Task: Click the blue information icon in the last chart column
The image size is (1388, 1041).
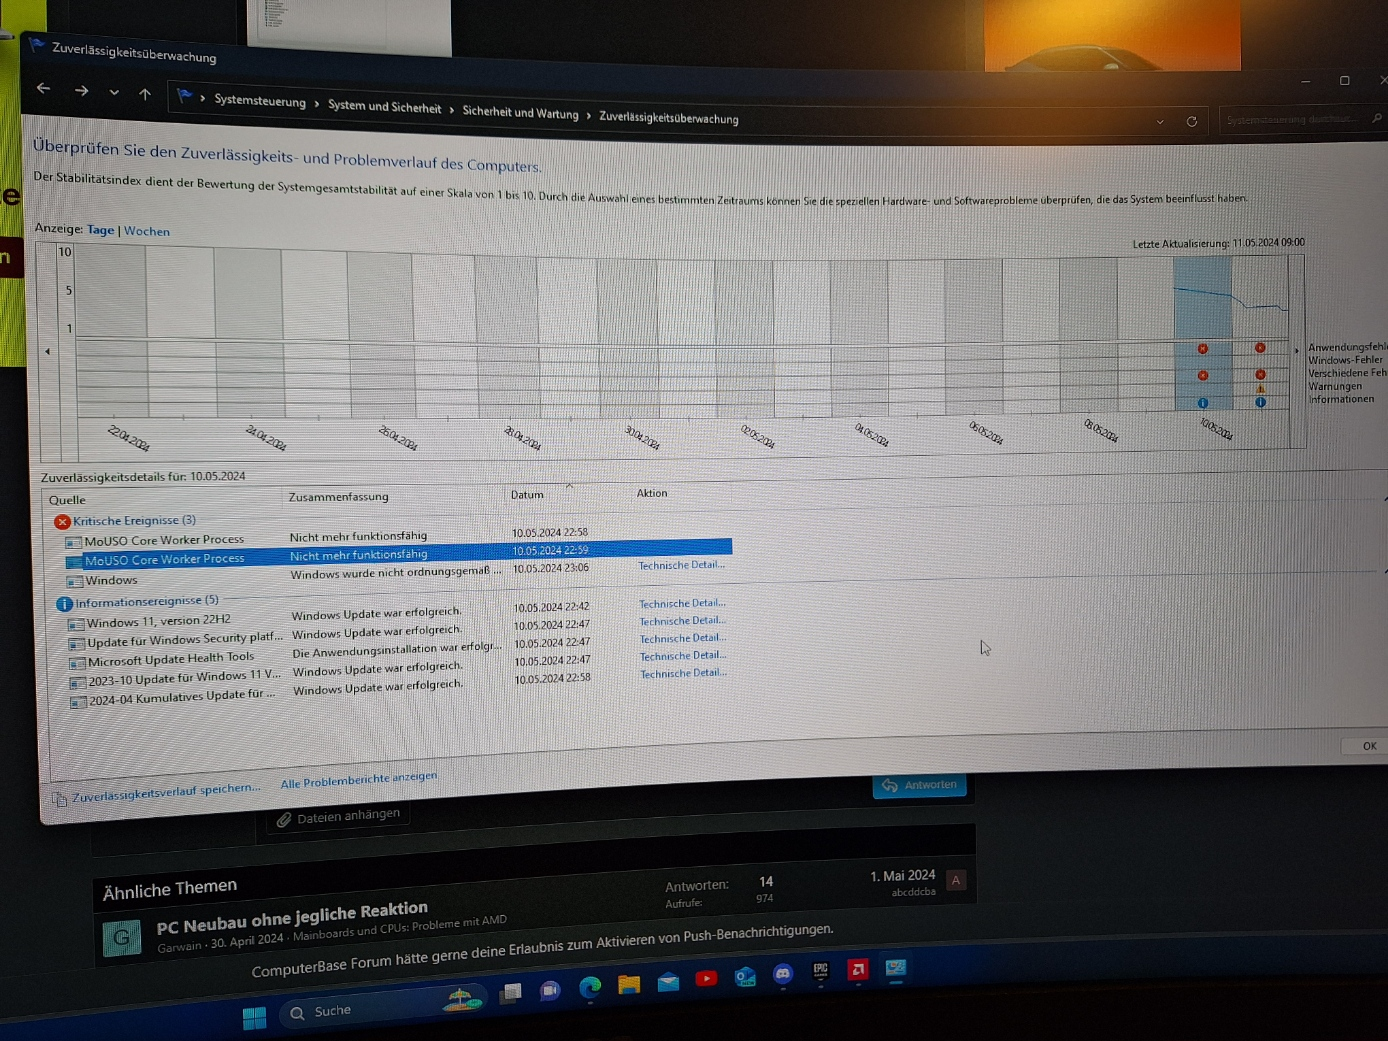Action: pos(1260,402)
